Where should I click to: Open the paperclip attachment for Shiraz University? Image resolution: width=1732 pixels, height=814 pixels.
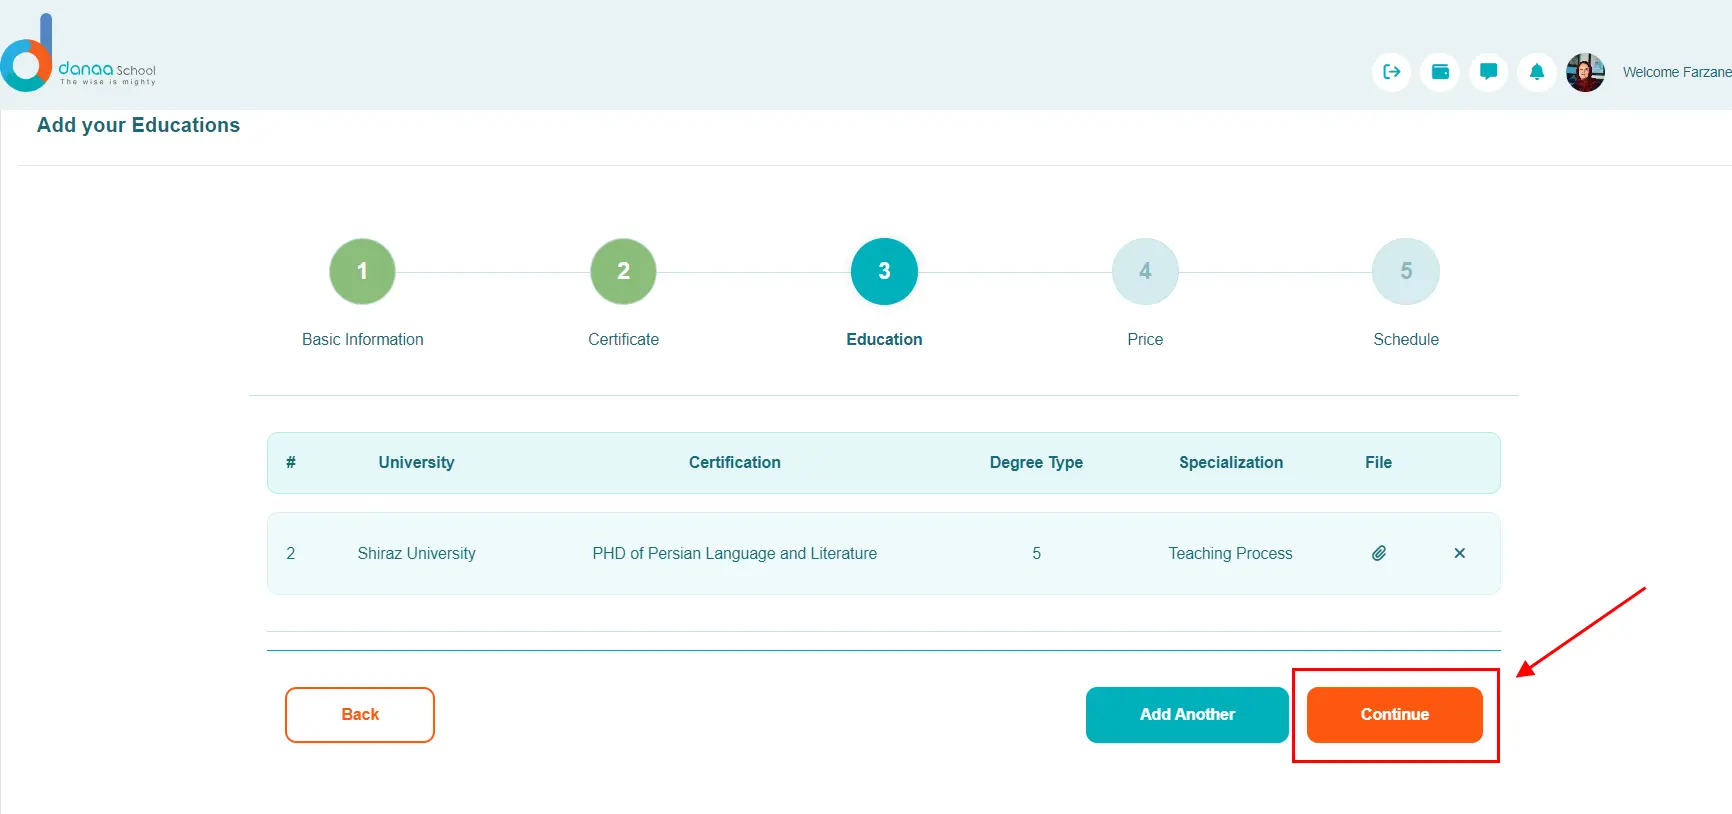(x=1379, y=553)
